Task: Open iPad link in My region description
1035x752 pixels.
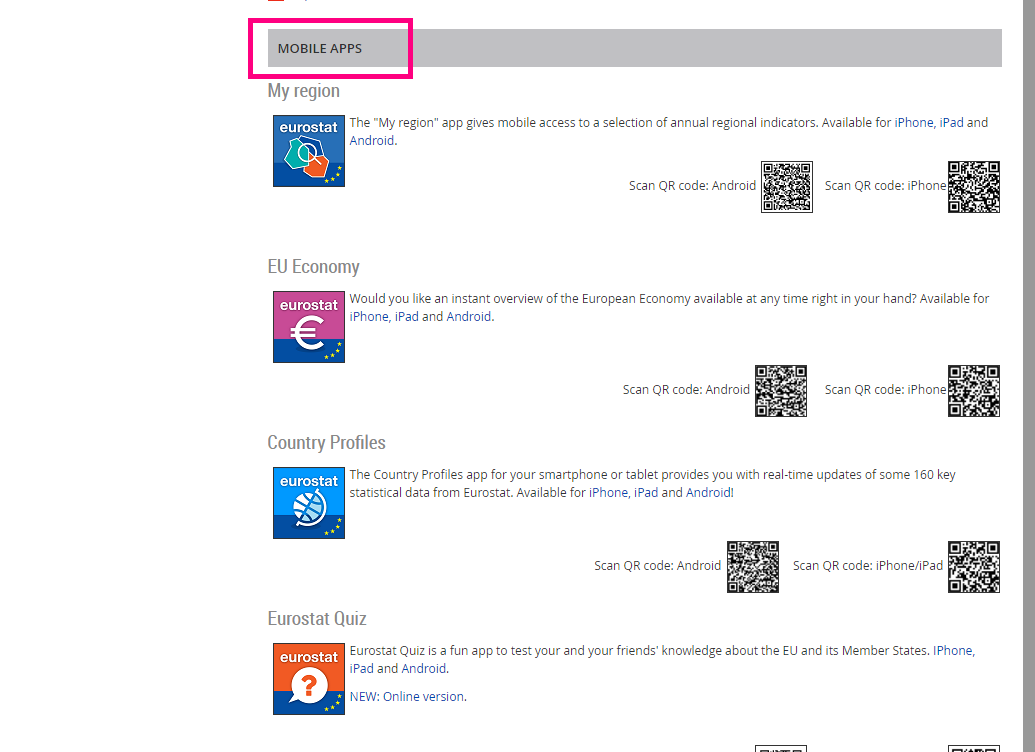Action: (x=951, y=123)
